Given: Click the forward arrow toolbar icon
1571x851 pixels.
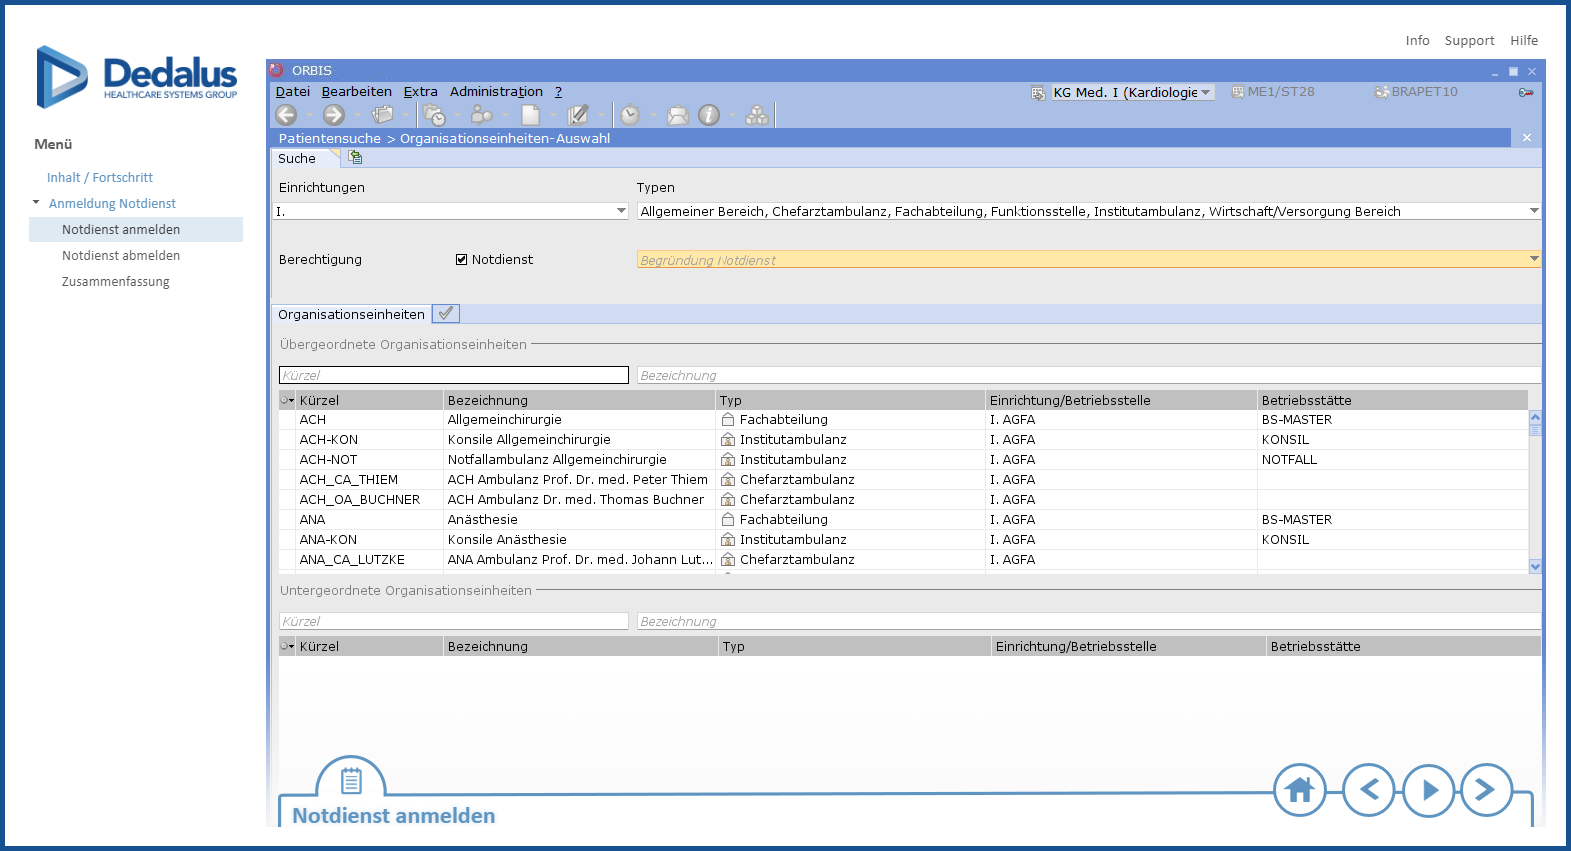Looking at the screenshot, I should coord(334,115).
